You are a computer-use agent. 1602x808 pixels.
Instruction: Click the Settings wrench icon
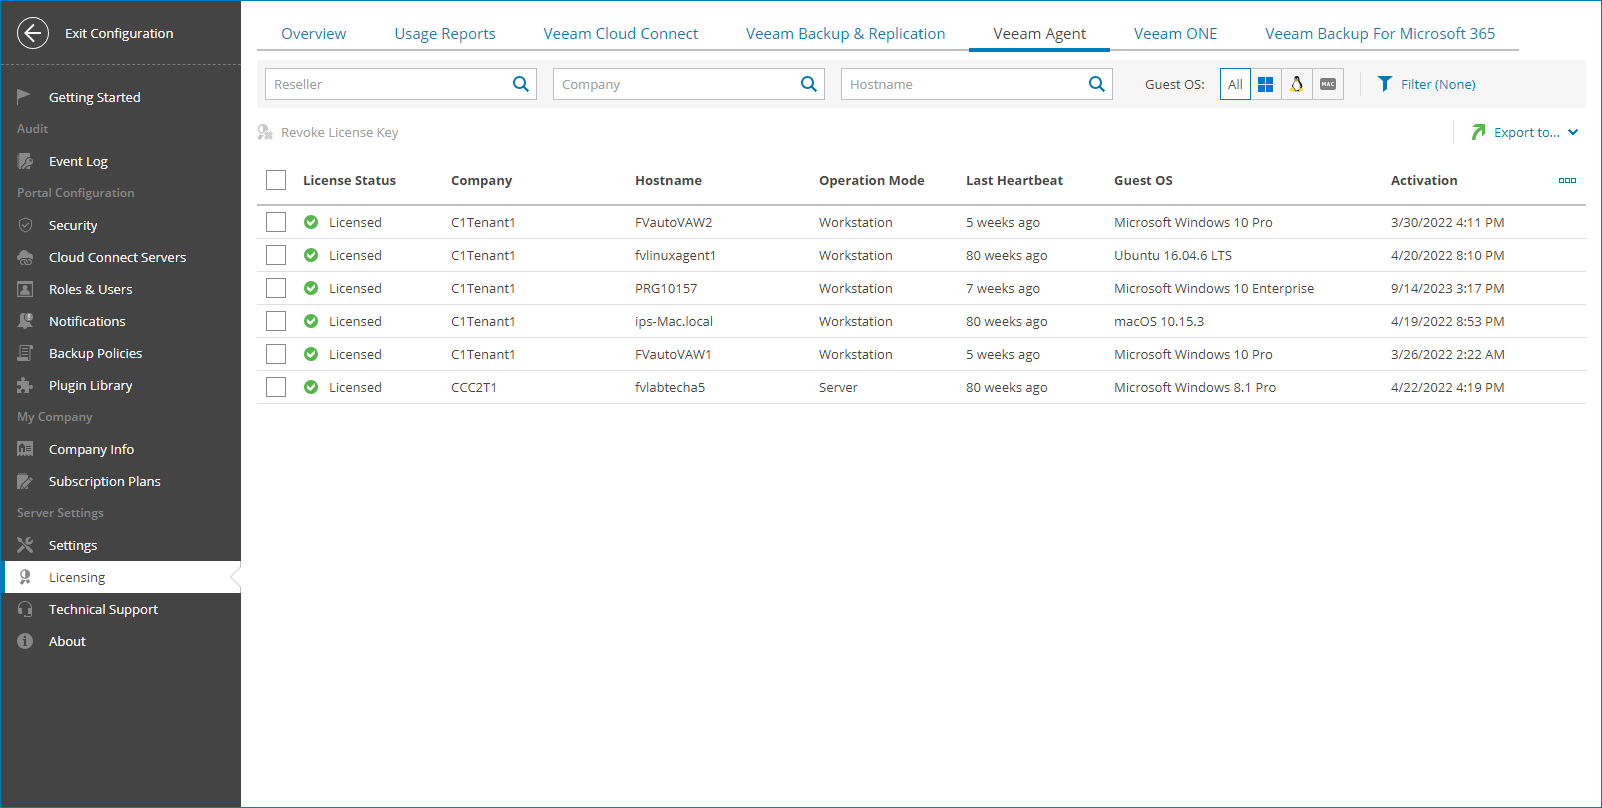[x=25, y=545]
